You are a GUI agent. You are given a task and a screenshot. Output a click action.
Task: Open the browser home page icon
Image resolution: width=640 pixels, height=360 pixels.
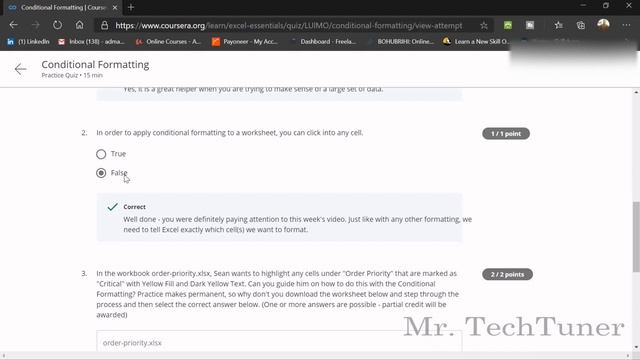[x=80, y=25]
